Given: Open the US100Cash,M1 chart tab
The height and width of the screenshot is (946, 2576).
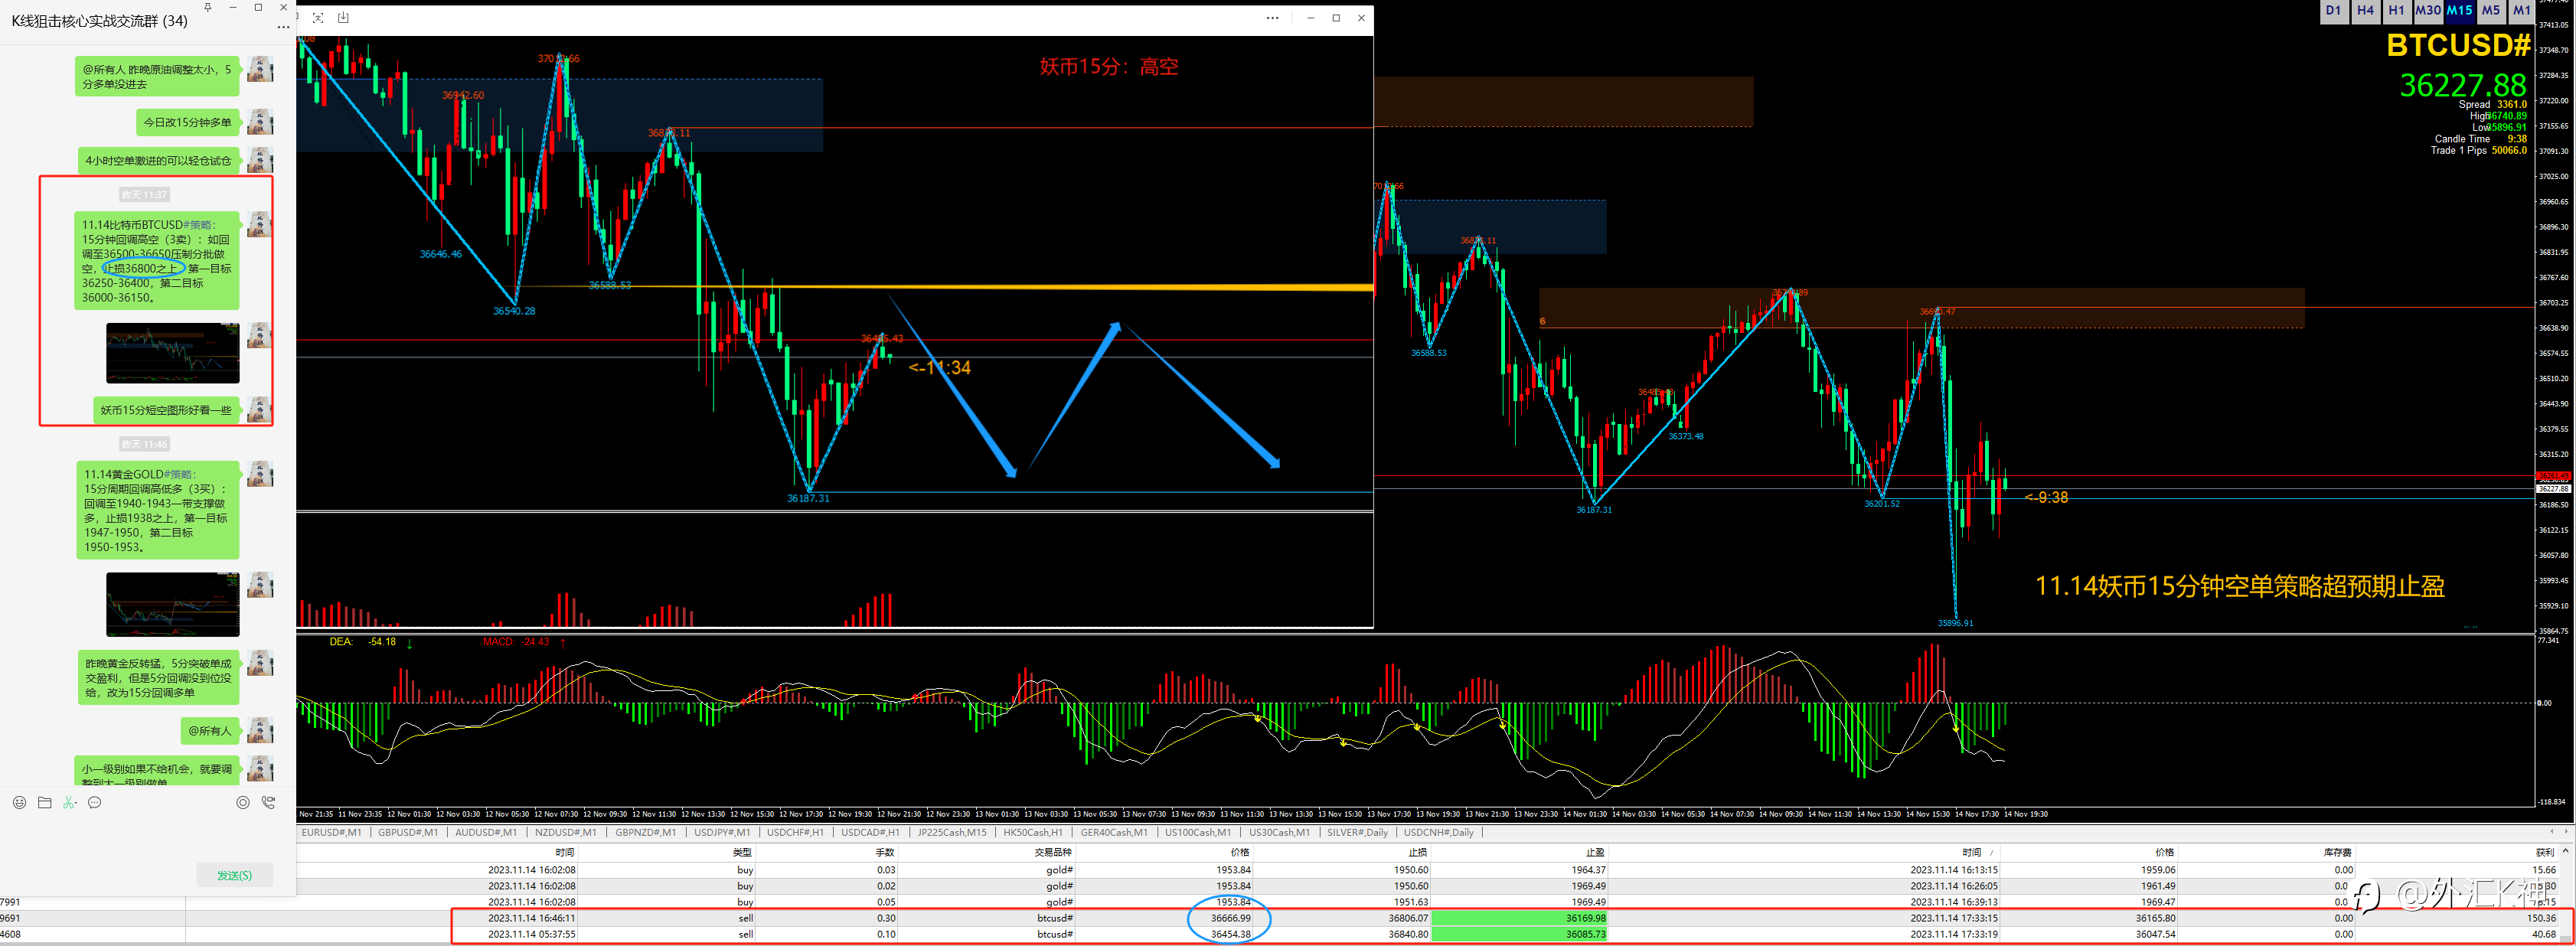Looking at the screenshot, I should [1198, 832].
